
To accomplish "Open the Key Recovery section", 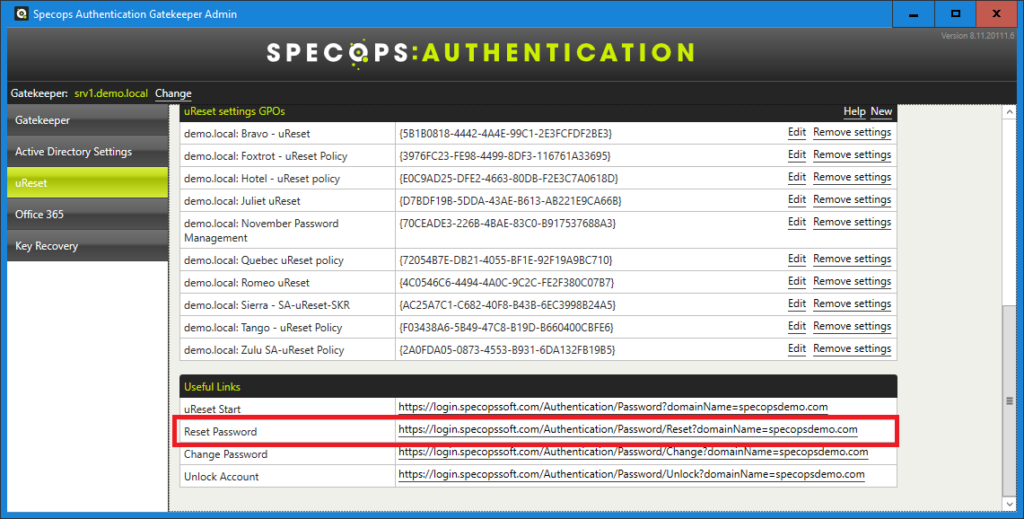I will tap(88, 245).
